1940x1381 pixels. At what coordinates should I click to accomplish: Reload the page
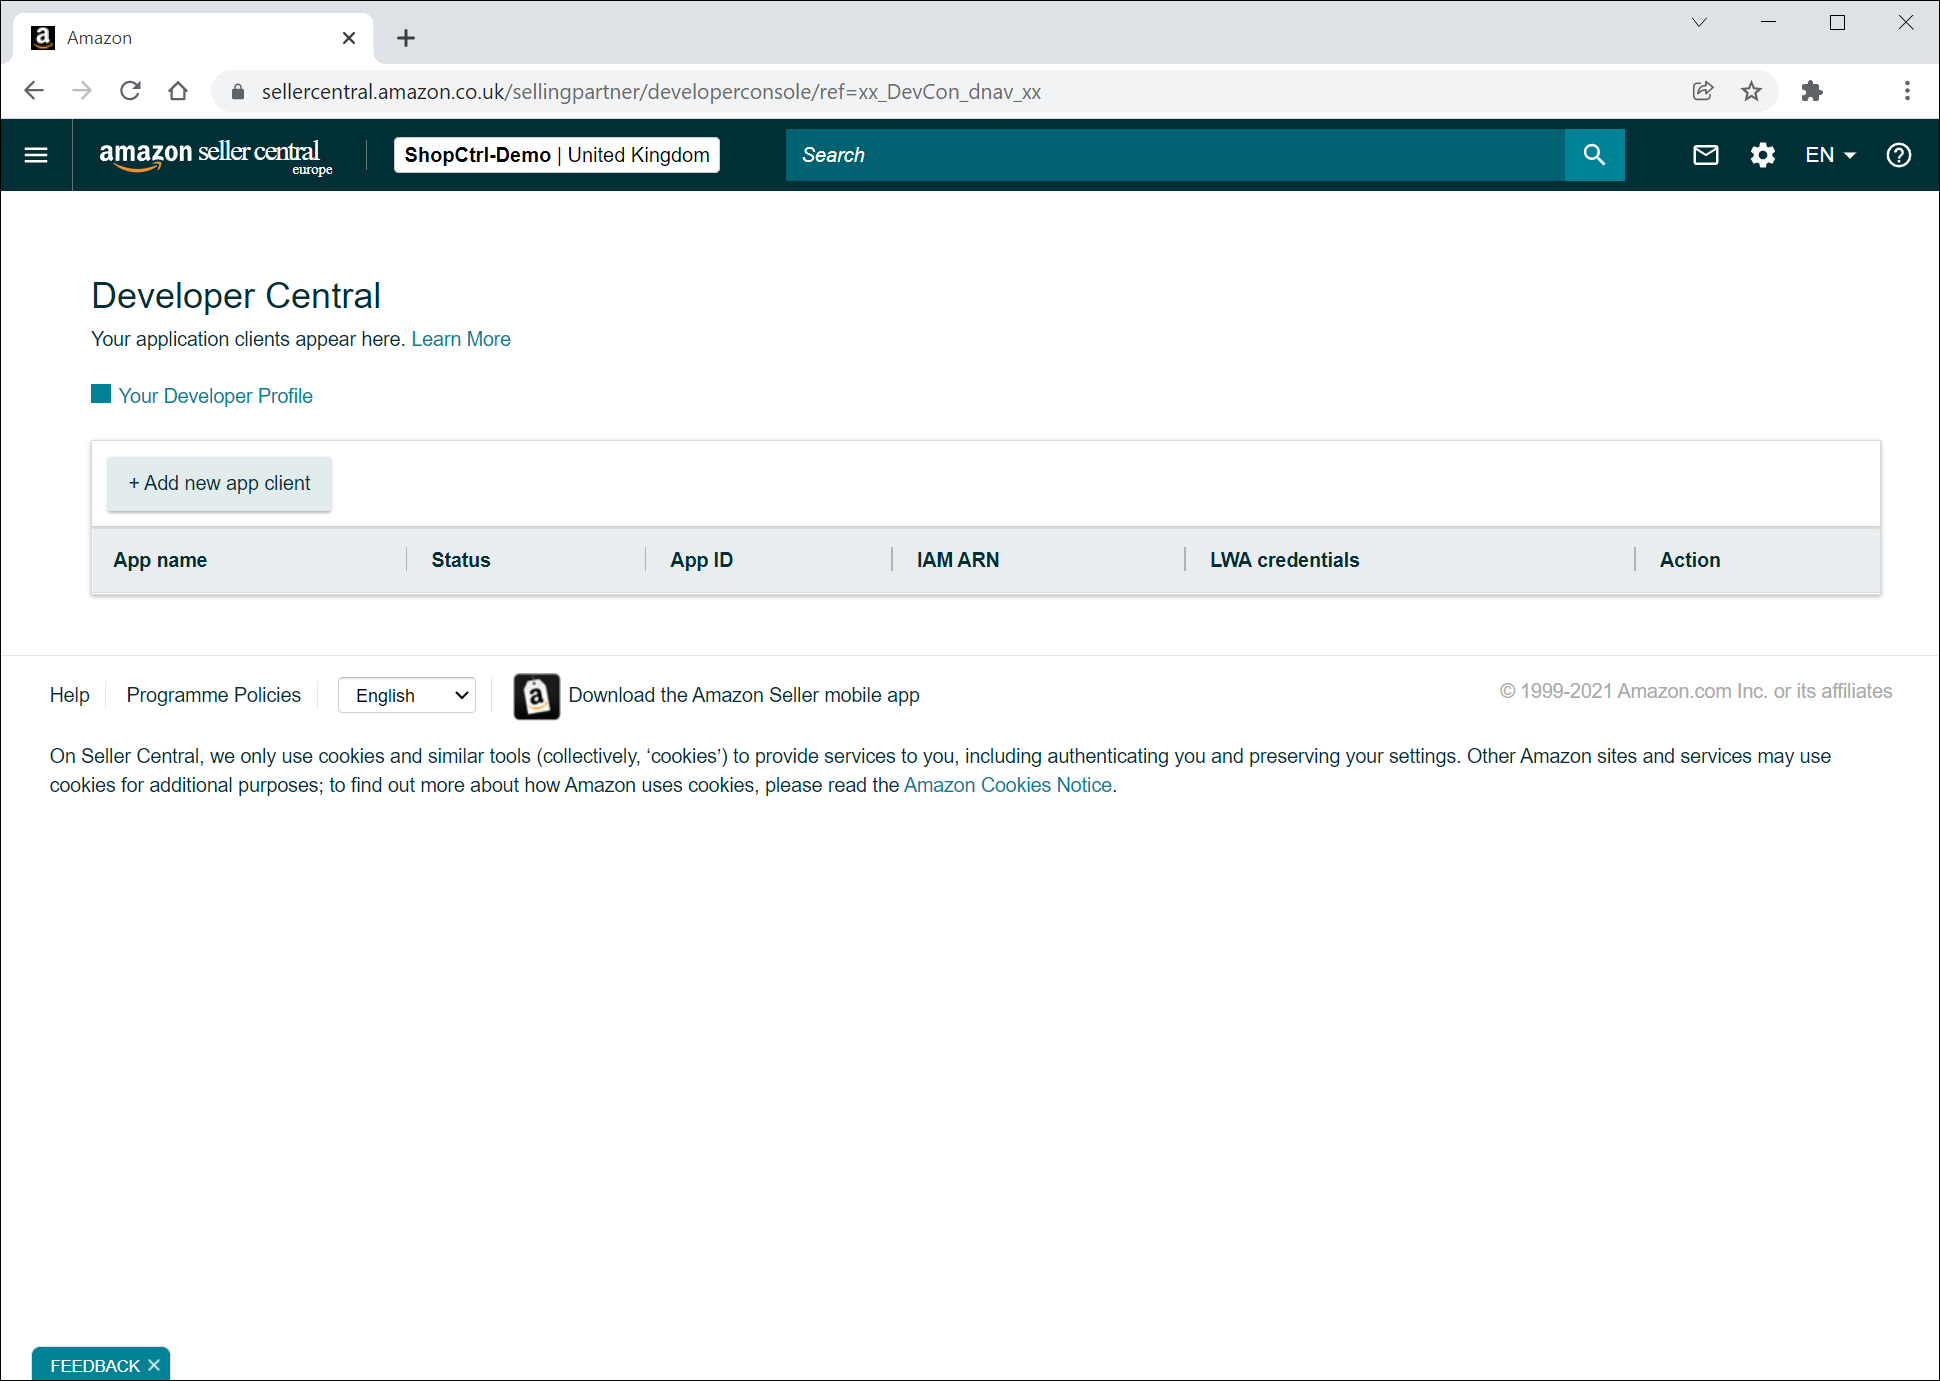pyautogui.click(x=130, y=92)
